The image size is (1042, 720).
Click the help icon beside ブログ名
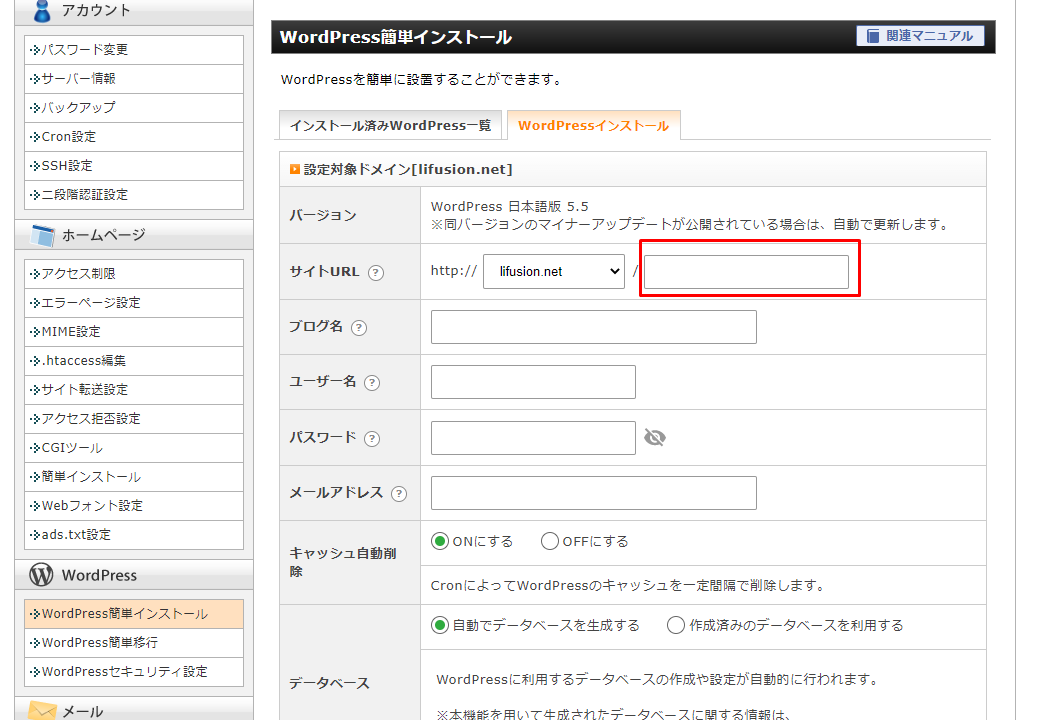(359, 328)
